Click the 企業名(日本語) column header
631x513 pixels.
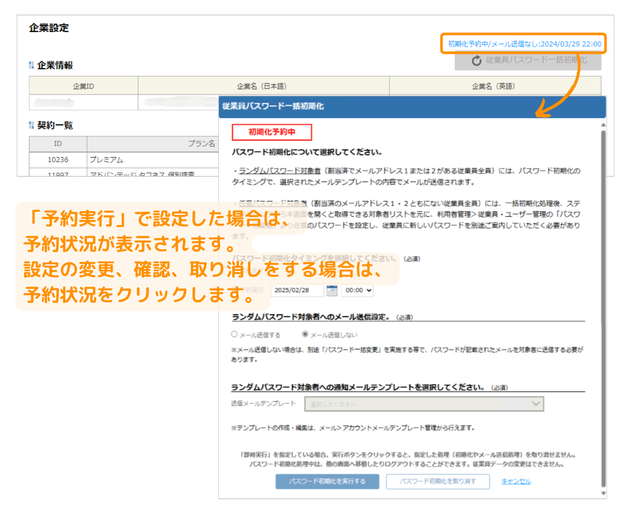pos(264,86)
